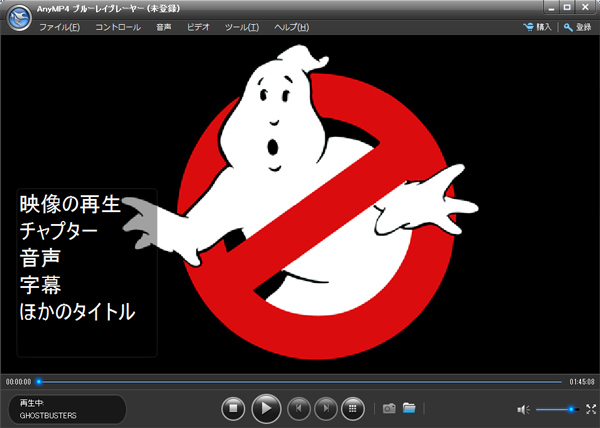Image resolution: width=600 pixels, height=428 pixels.
Task: Stop playback with the stop button
Action: point(233,408)
